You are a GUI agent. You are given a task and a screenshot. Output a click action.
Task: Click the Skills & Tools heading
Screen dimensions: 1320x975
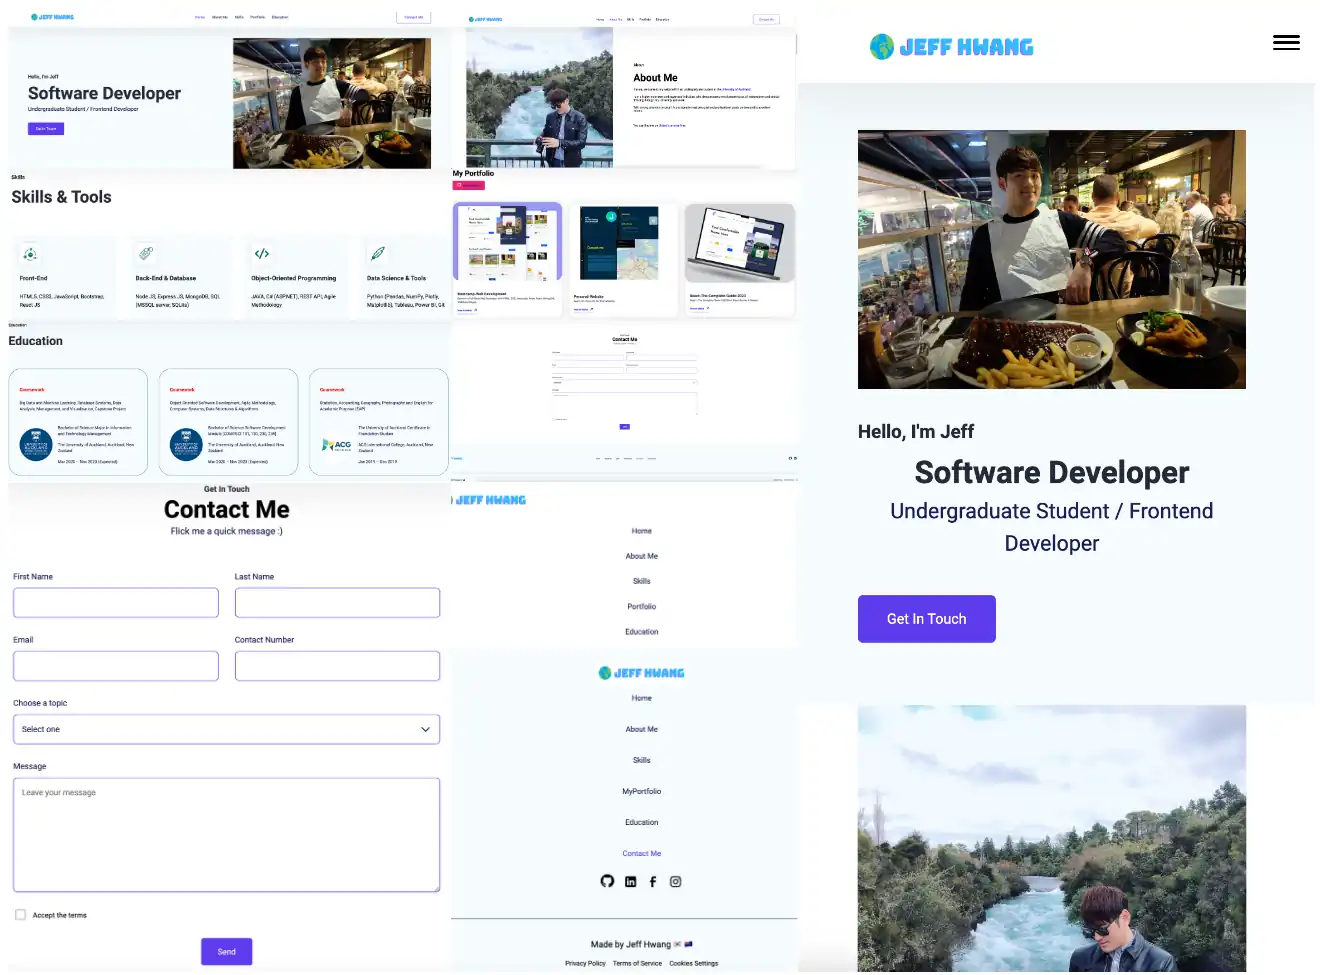61,197
